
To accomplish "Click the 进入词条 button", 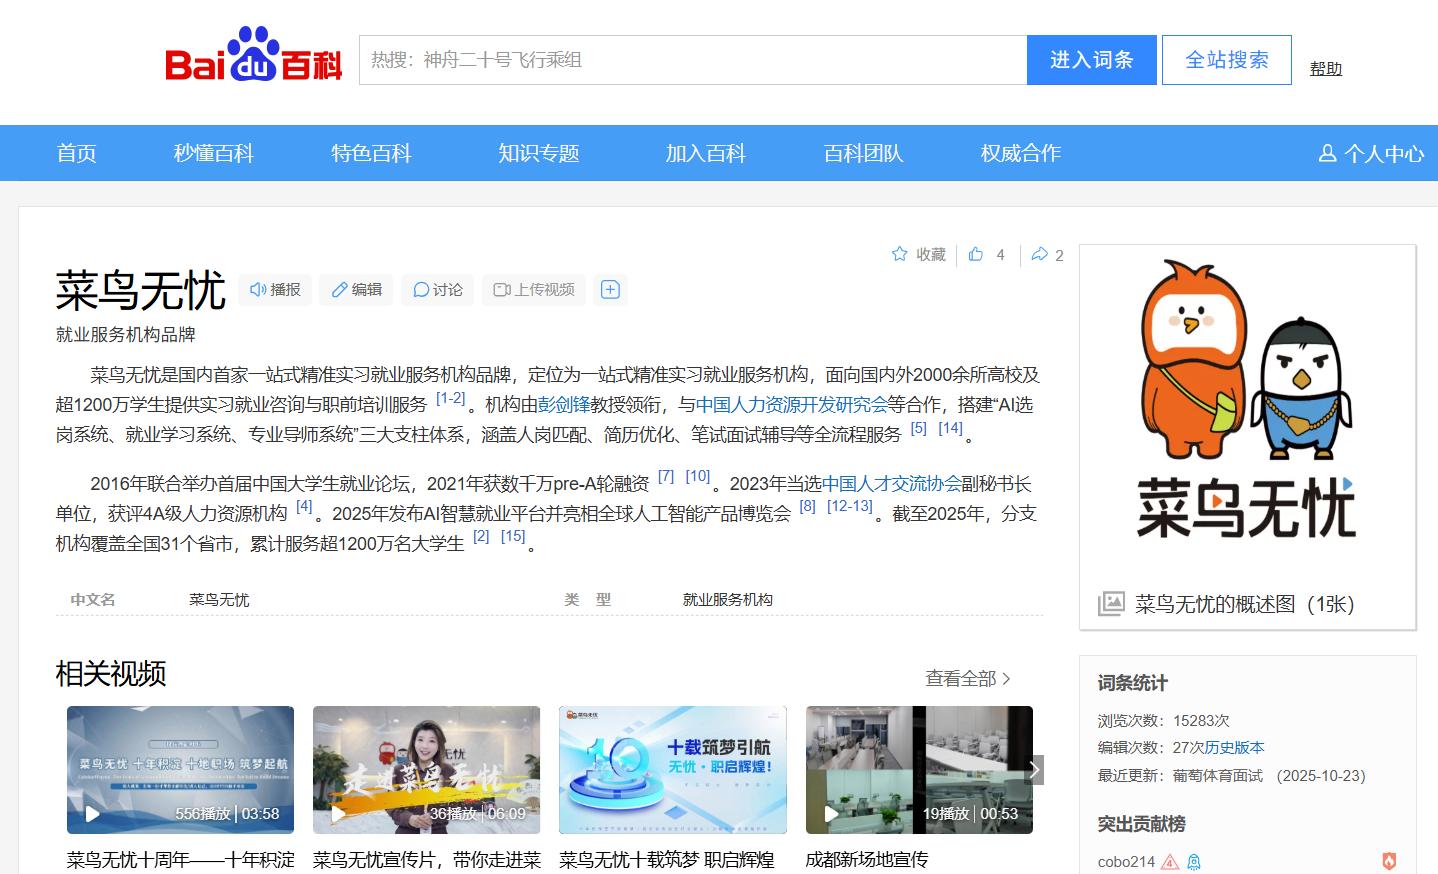I will click(x=1091, y=60).
